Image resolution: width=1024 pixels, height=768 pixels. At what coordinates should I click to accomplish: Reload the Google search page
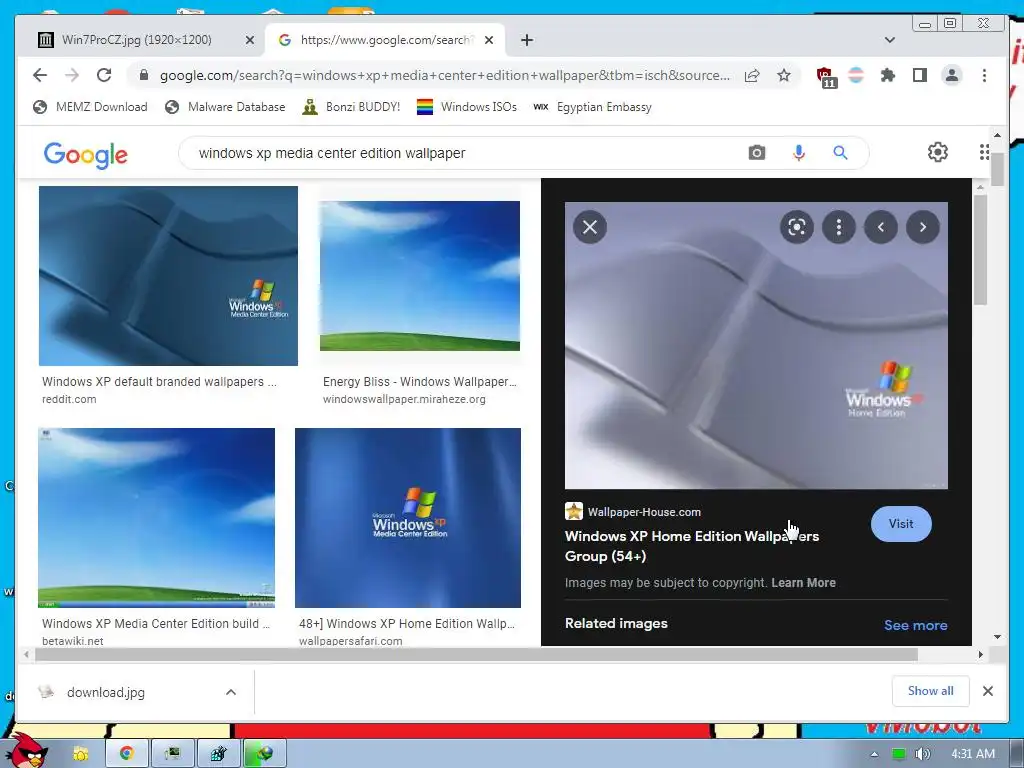tap(104, 75)
